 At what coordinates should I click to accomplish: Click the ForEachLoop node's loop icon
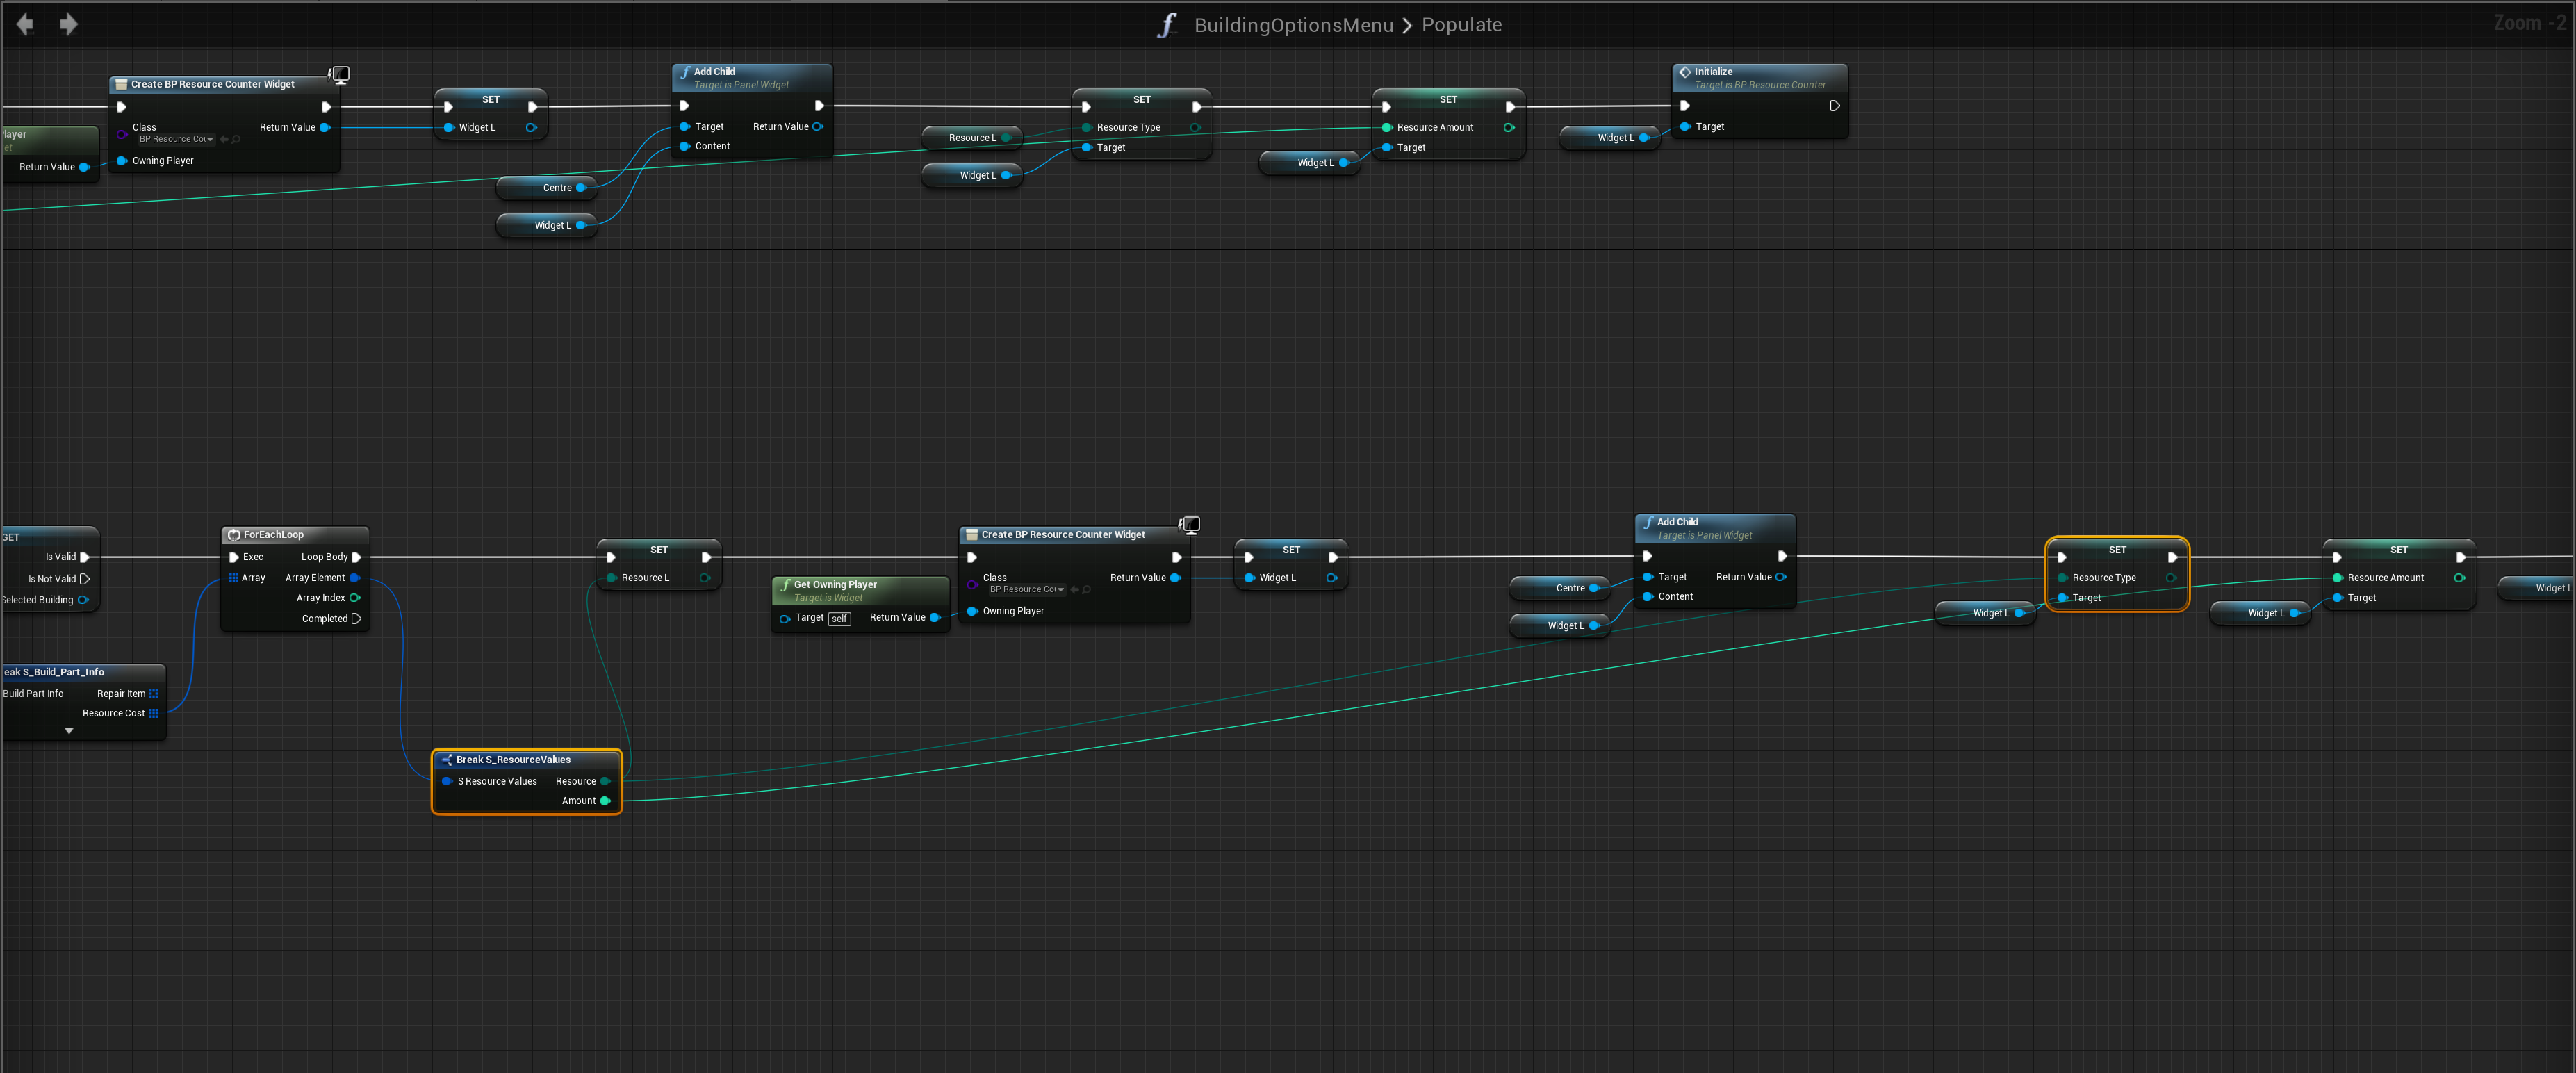coord(234,535)
